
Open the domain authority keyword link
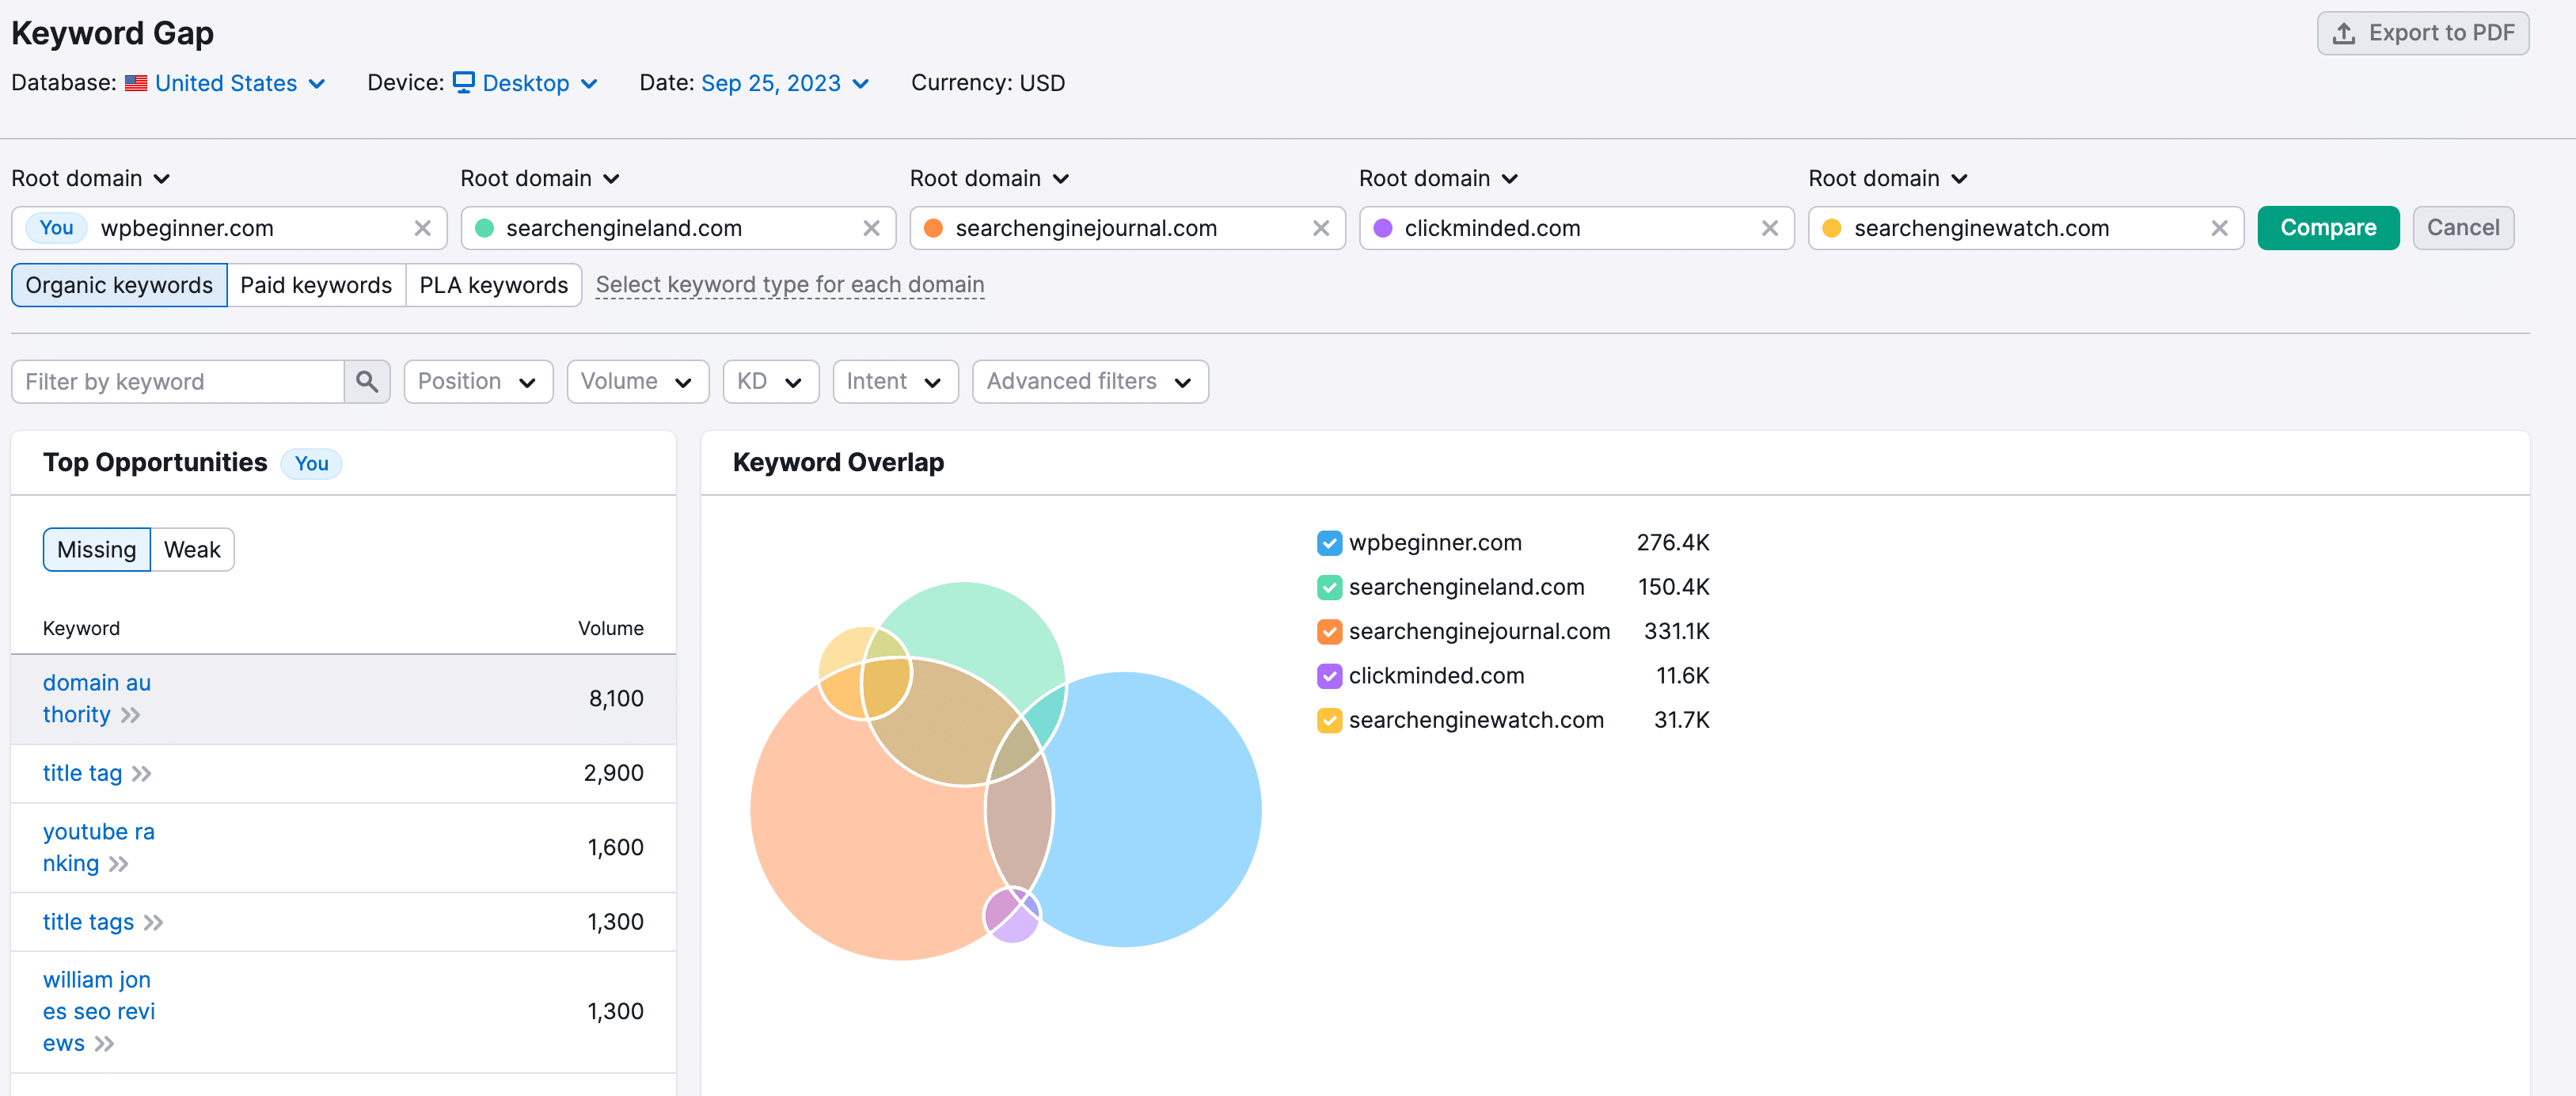coord(96,699)
